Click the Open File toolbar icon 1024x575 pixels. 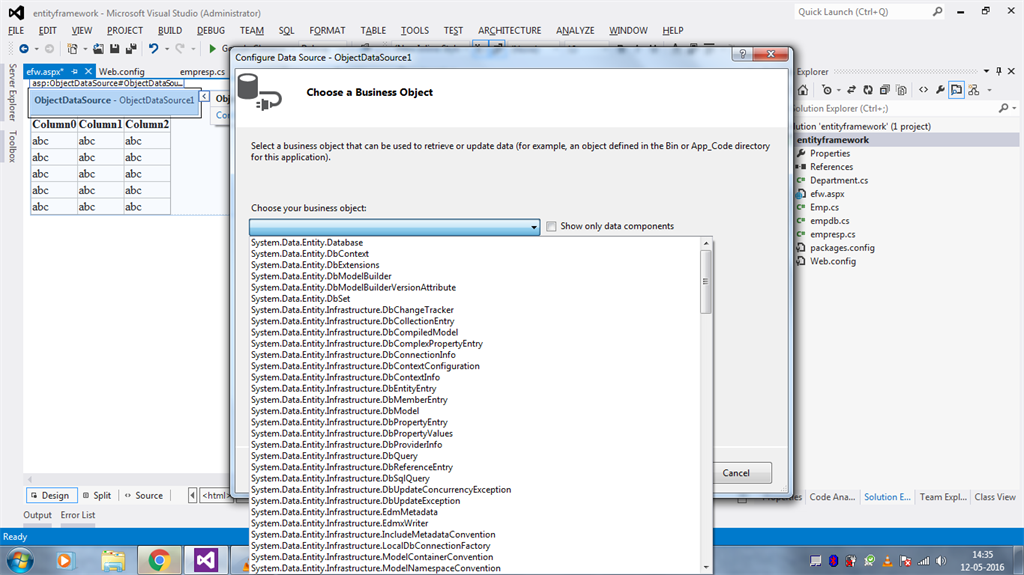point(98,49)
